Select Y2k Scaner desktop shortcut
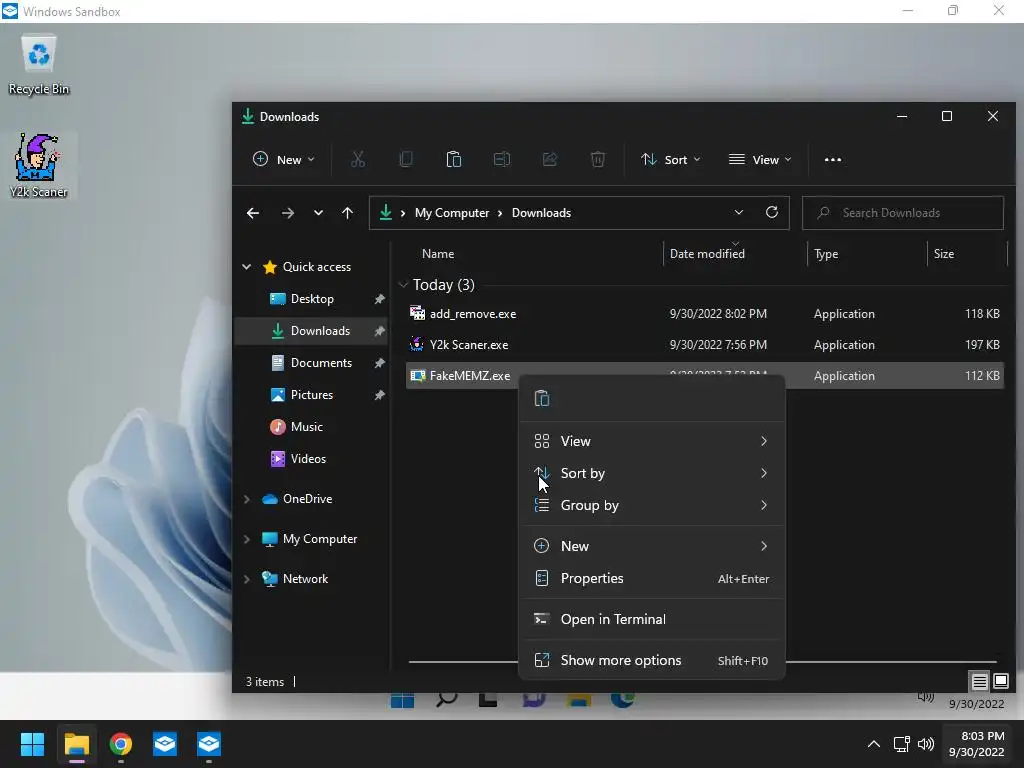1024x768 pixels. pos(39,166)
